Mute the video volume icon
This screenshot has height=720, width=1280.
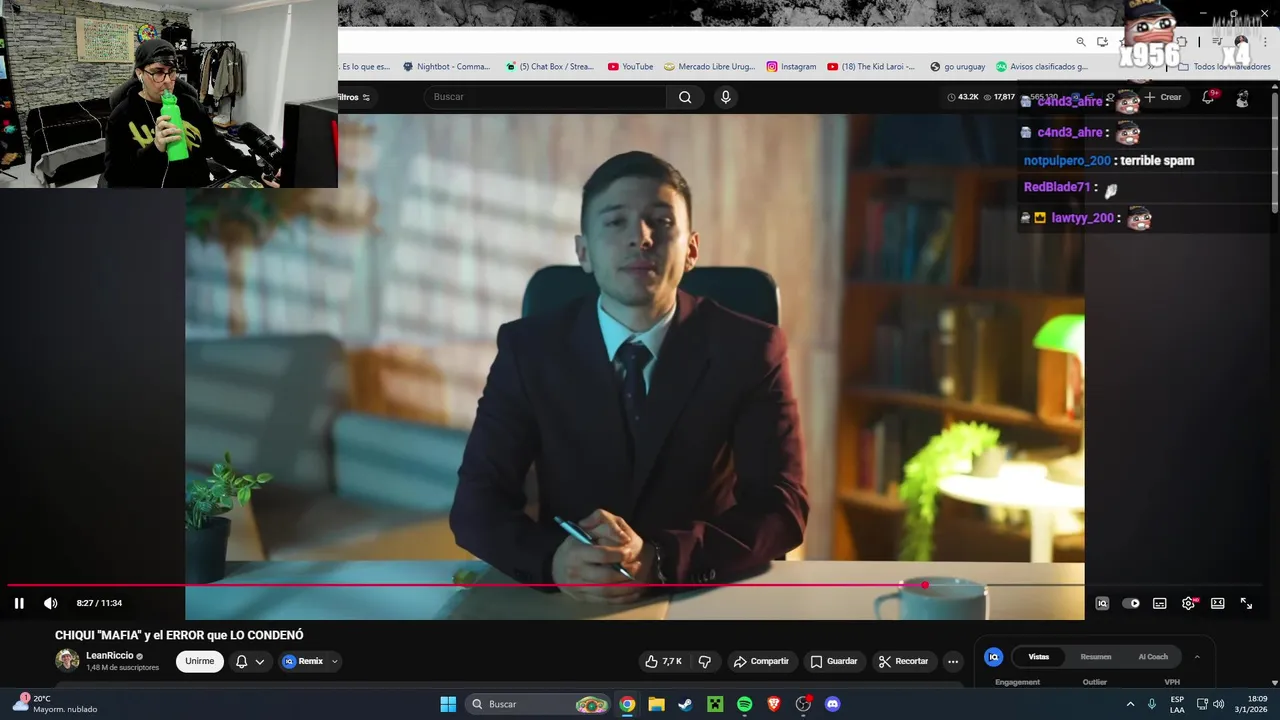point(50,603)
